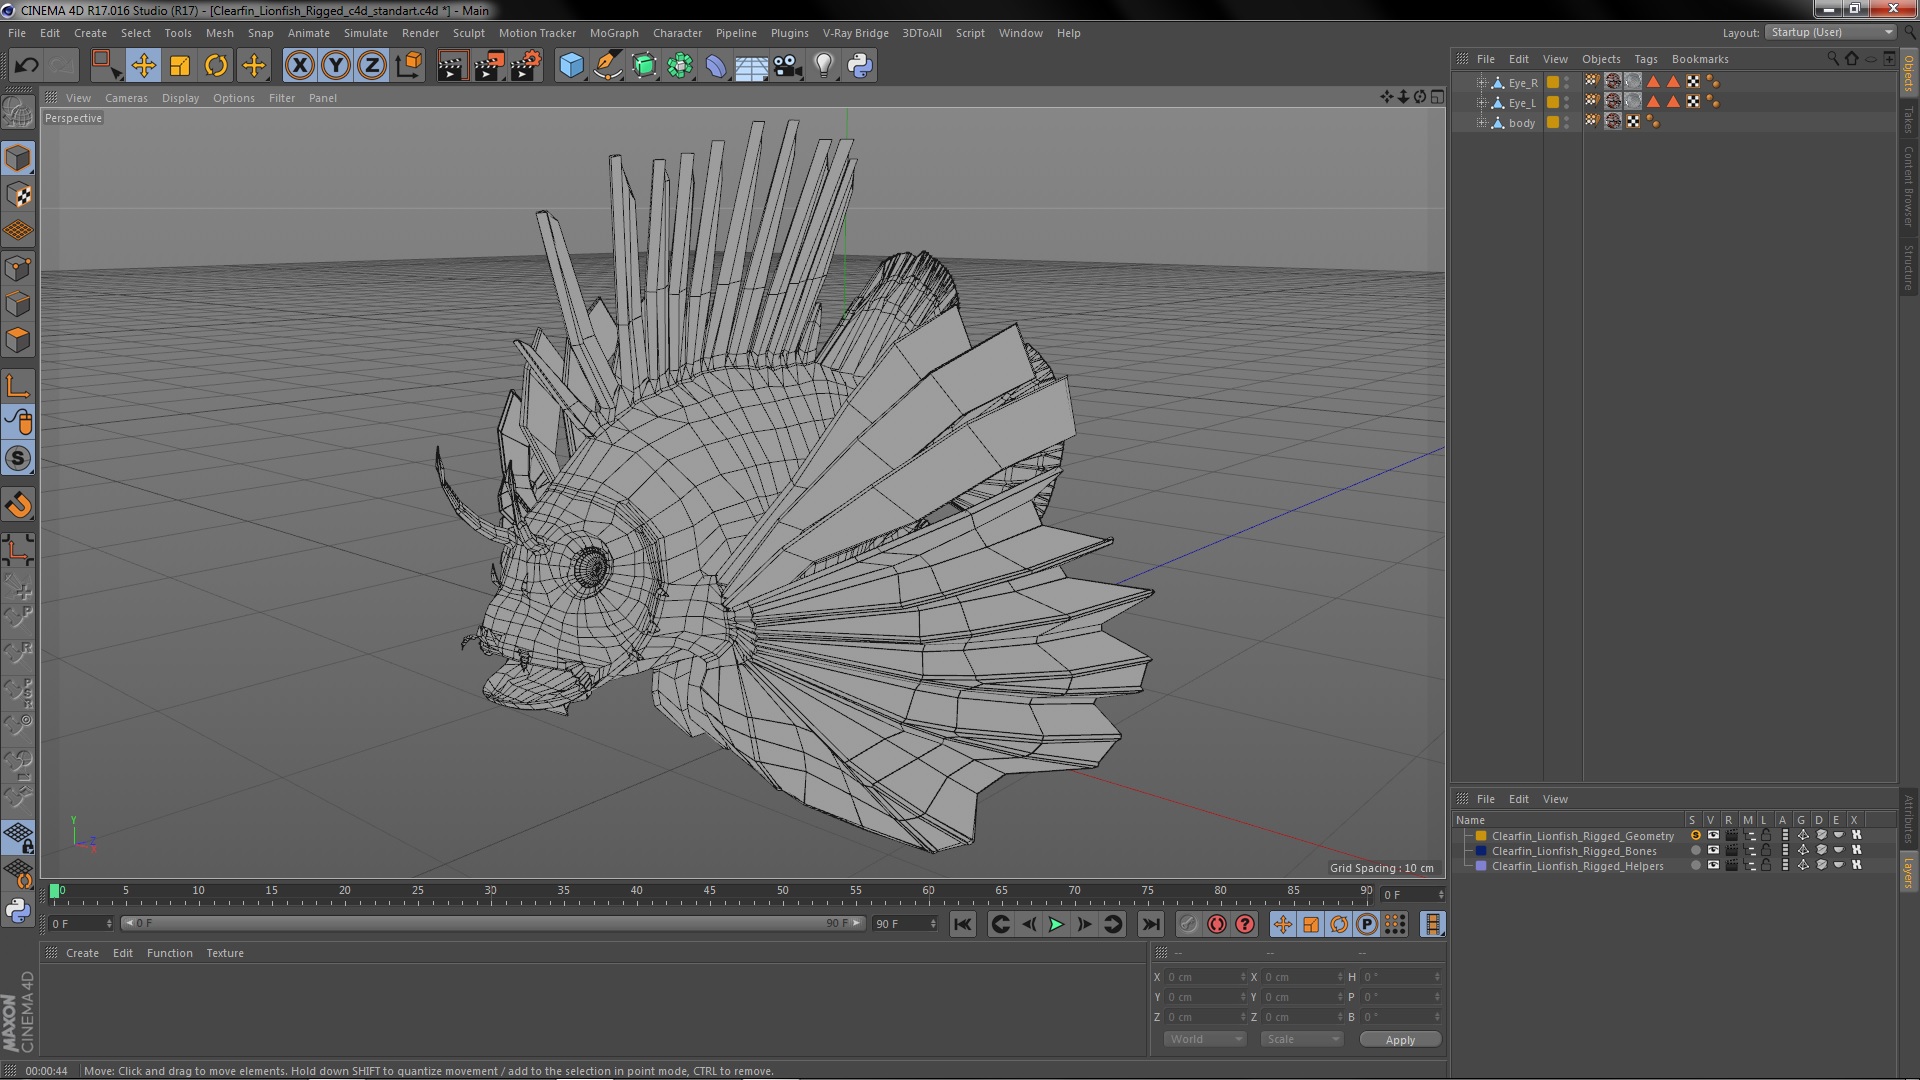The width and height of the screenshot is (1920, 1080).
Task: Open Objects manager Tags menu
Action: pos(1646,59)
